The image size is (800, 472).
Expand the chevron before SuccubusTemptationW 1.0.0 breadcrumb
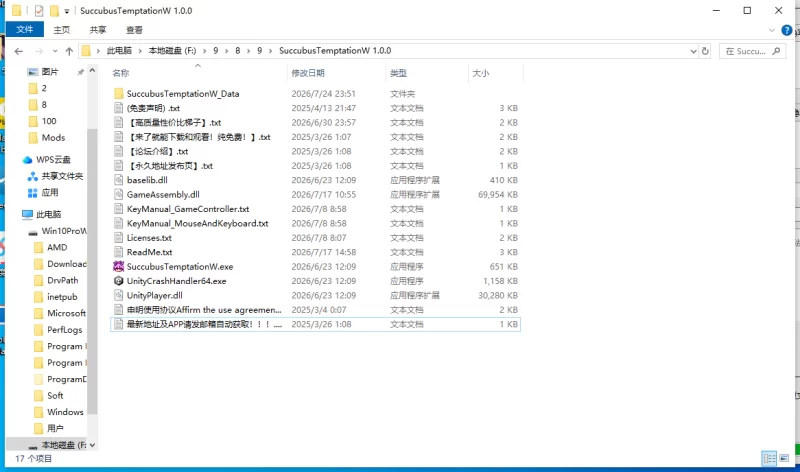pos(270,51)
